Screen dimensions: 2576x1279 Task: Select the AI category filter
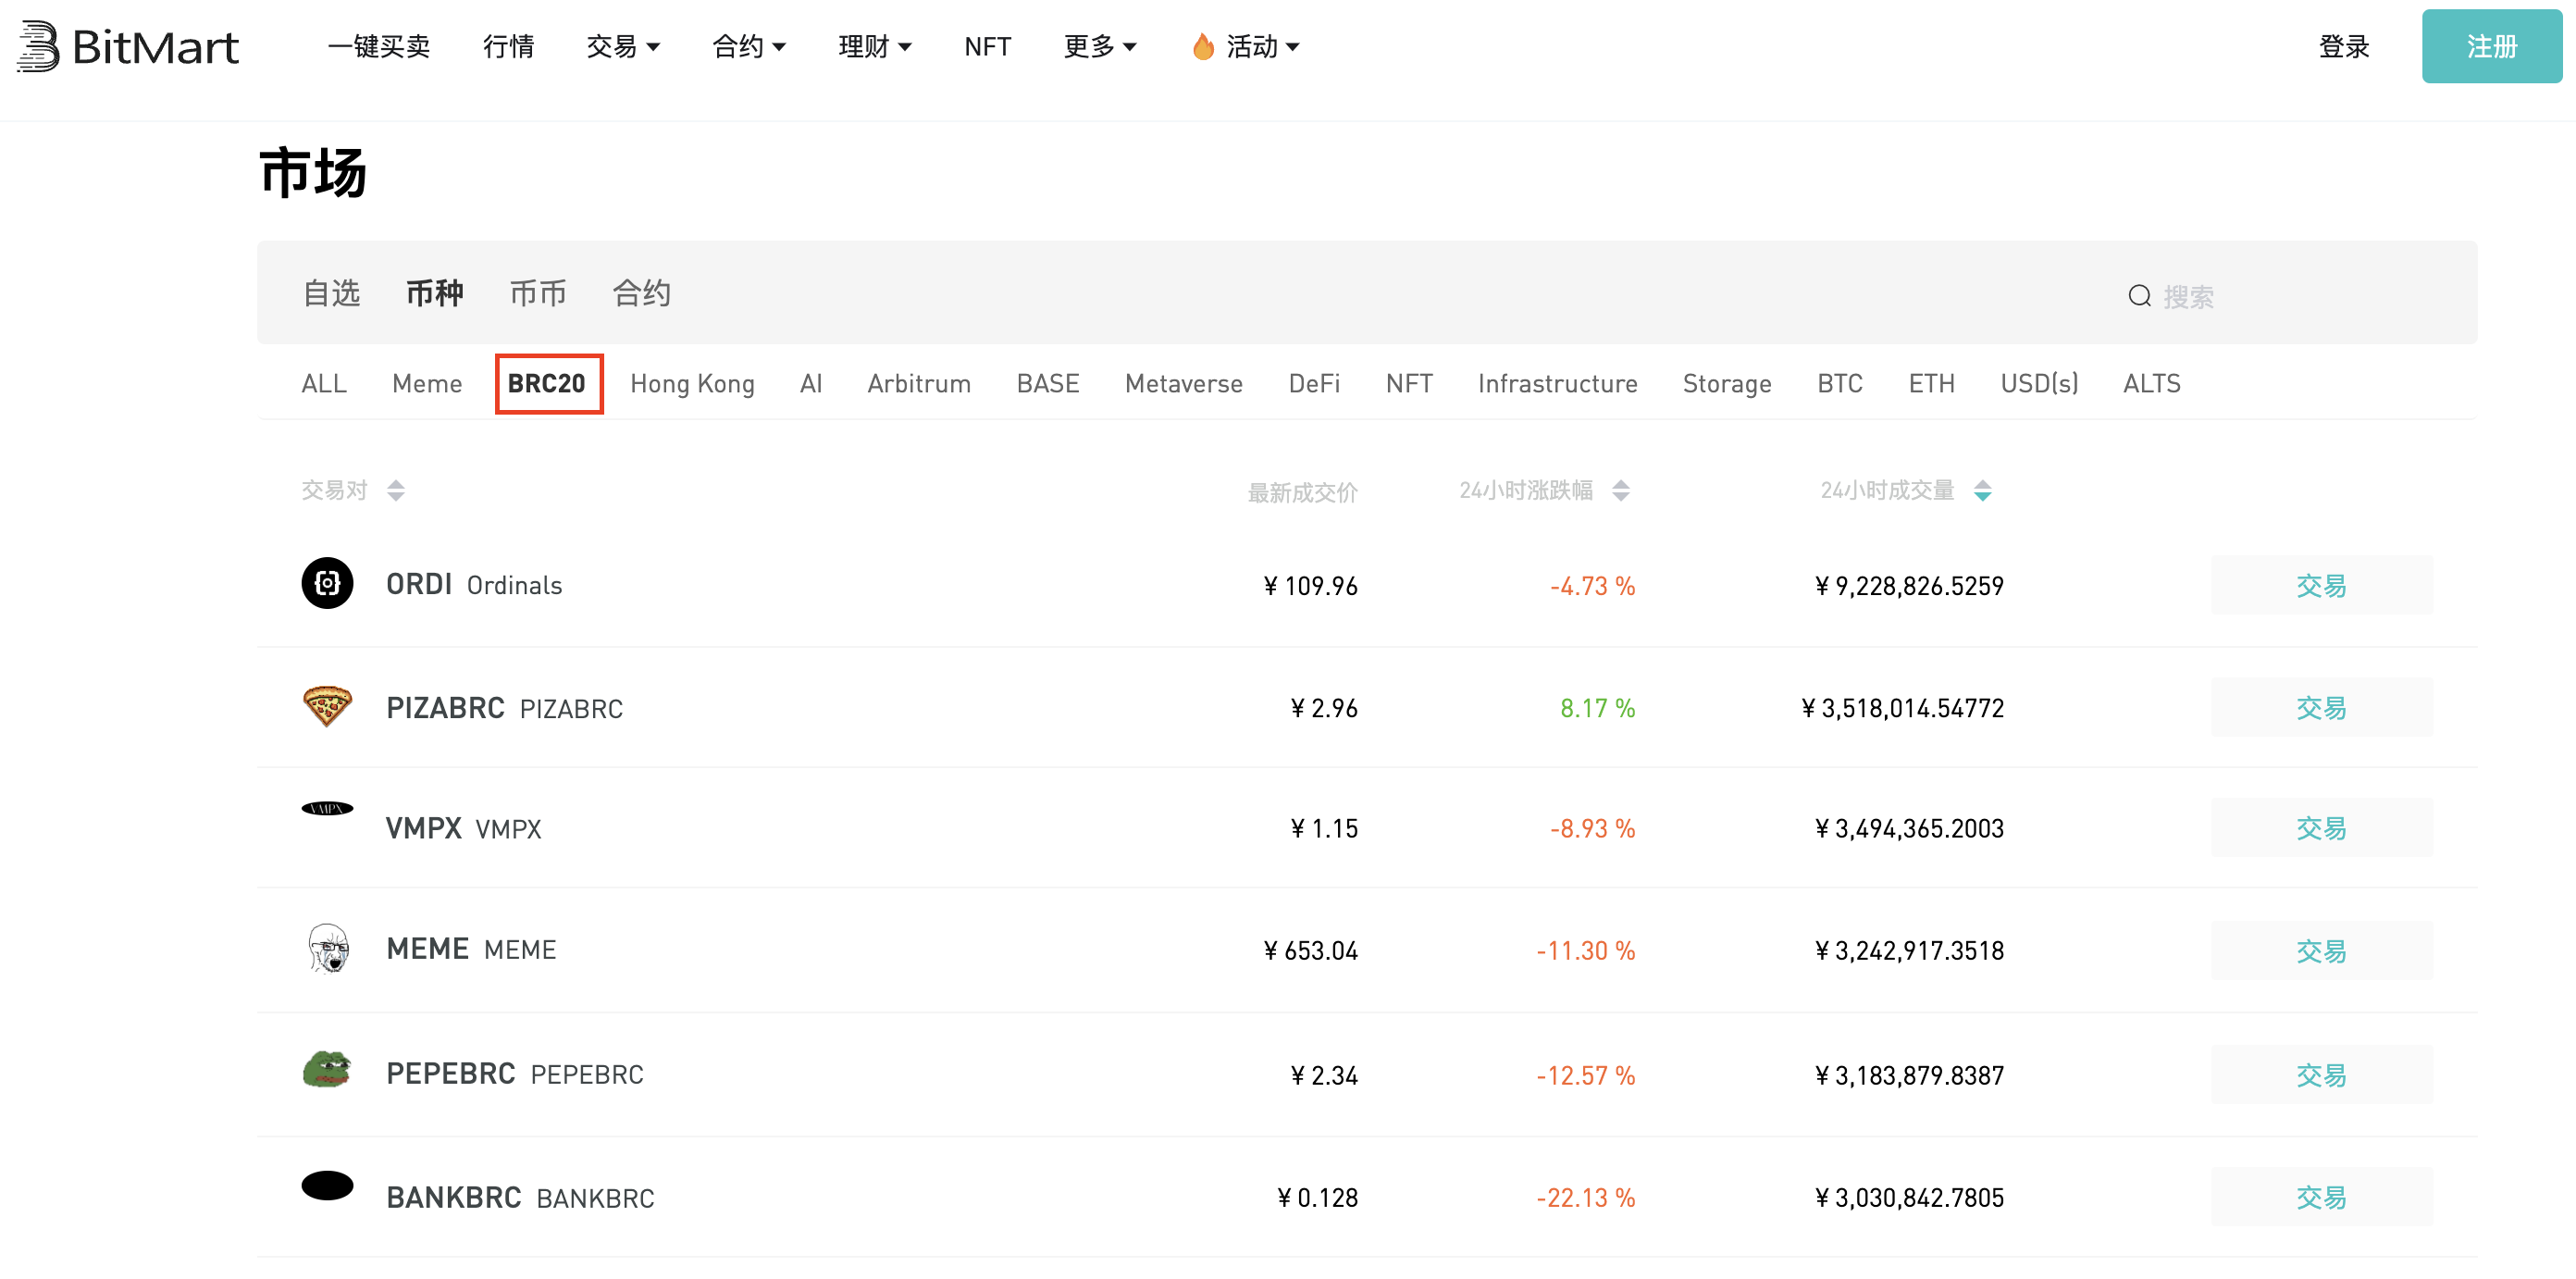811,384
